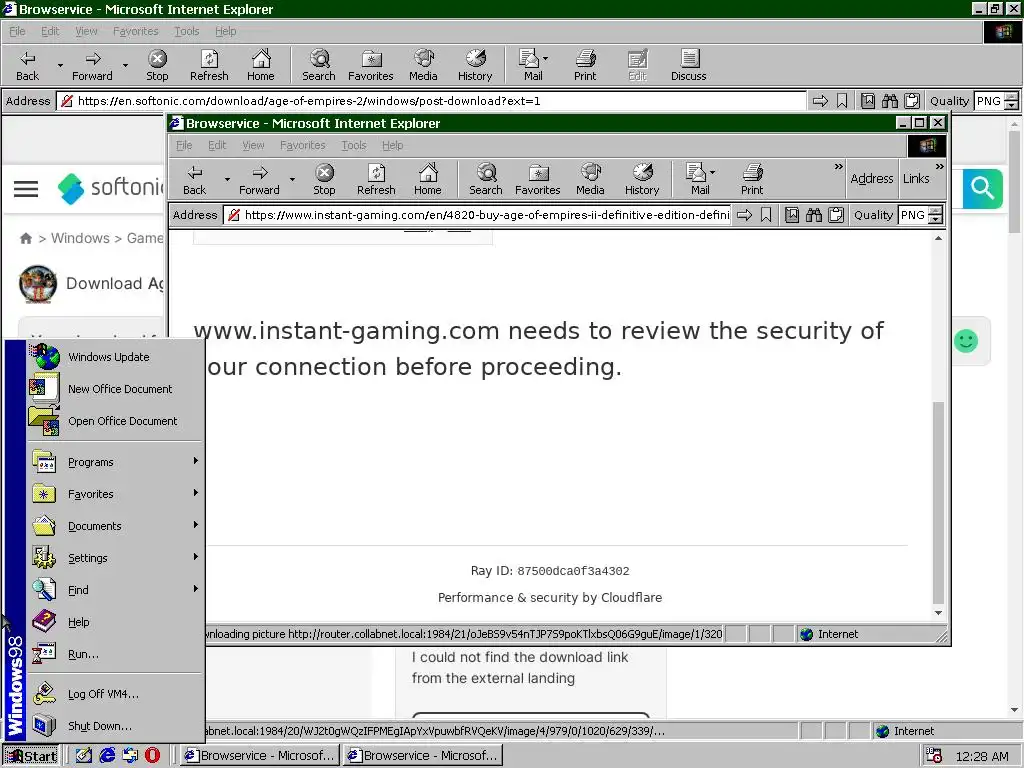The height and width of the screenshot is (768, 1024).
Task: Open History in the front browser toolbar
Action: tap(642, 180)
